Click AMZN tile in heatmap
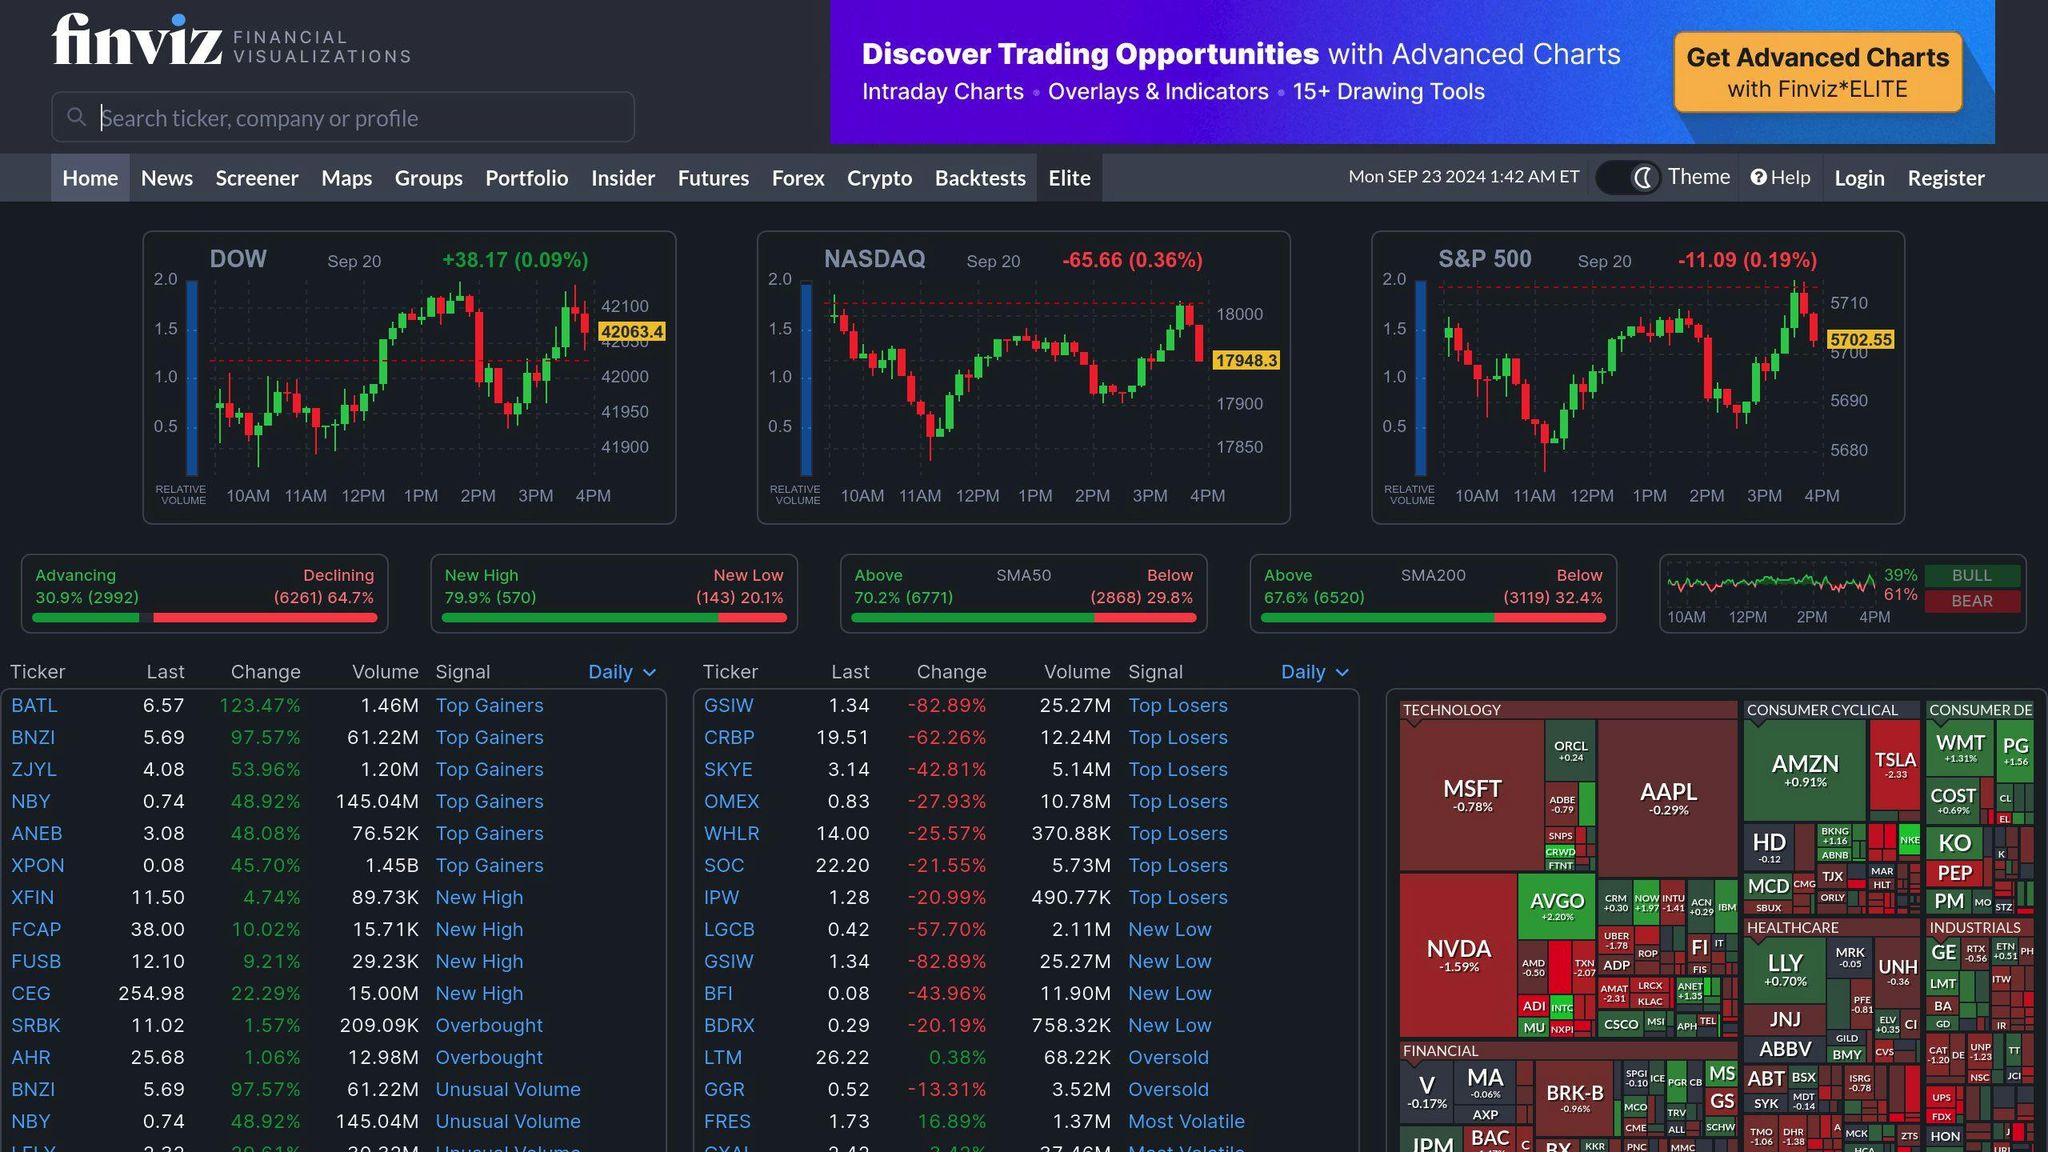Viewport: 2048px width, 1152px height. click(1805, 769)
